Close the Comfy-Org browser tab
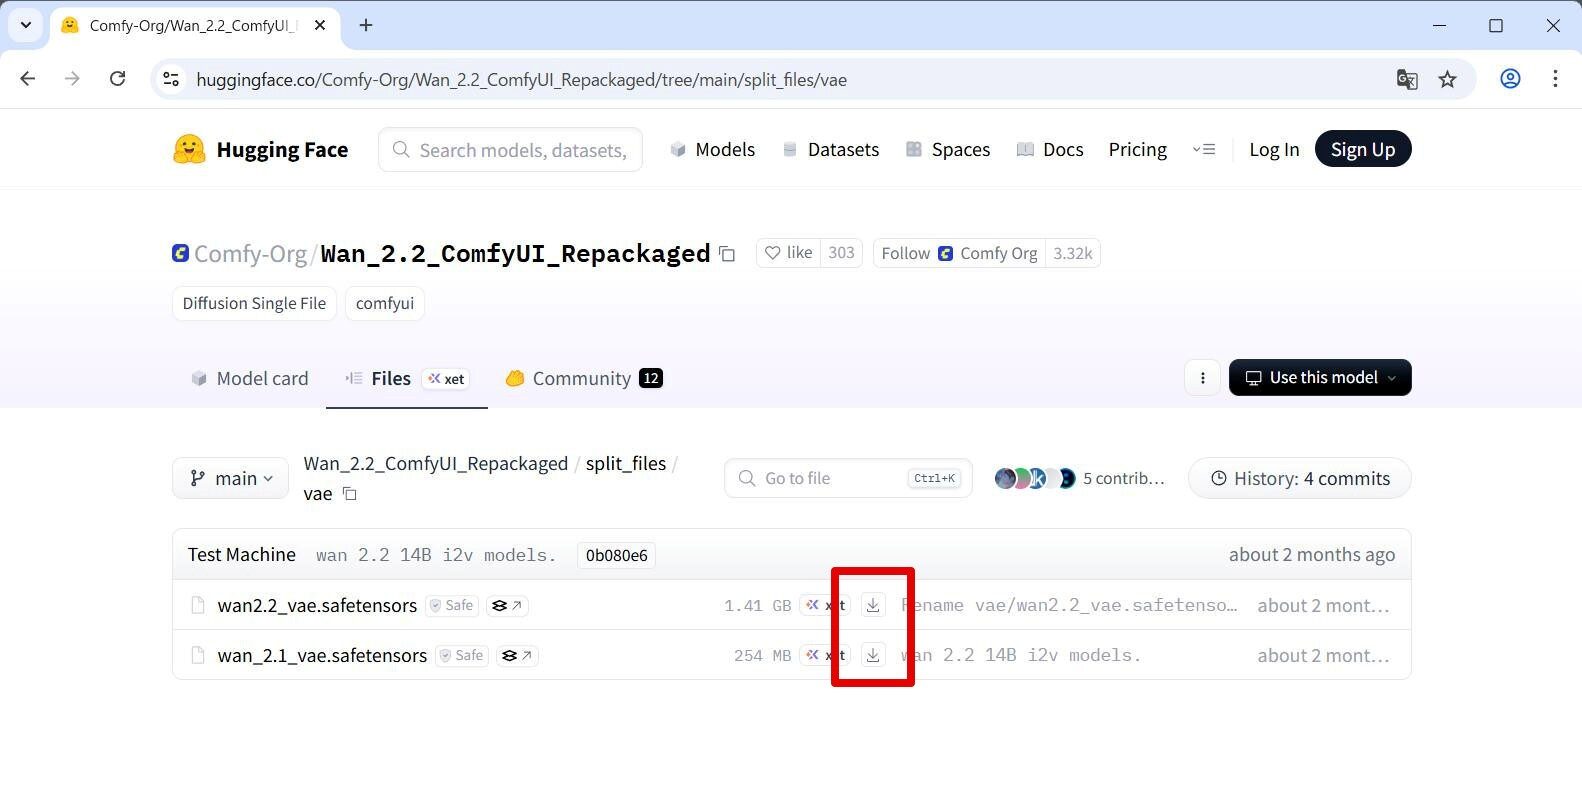Image resolution: width=1582 pixels, height=786 pixels. (x=320, y=25)
